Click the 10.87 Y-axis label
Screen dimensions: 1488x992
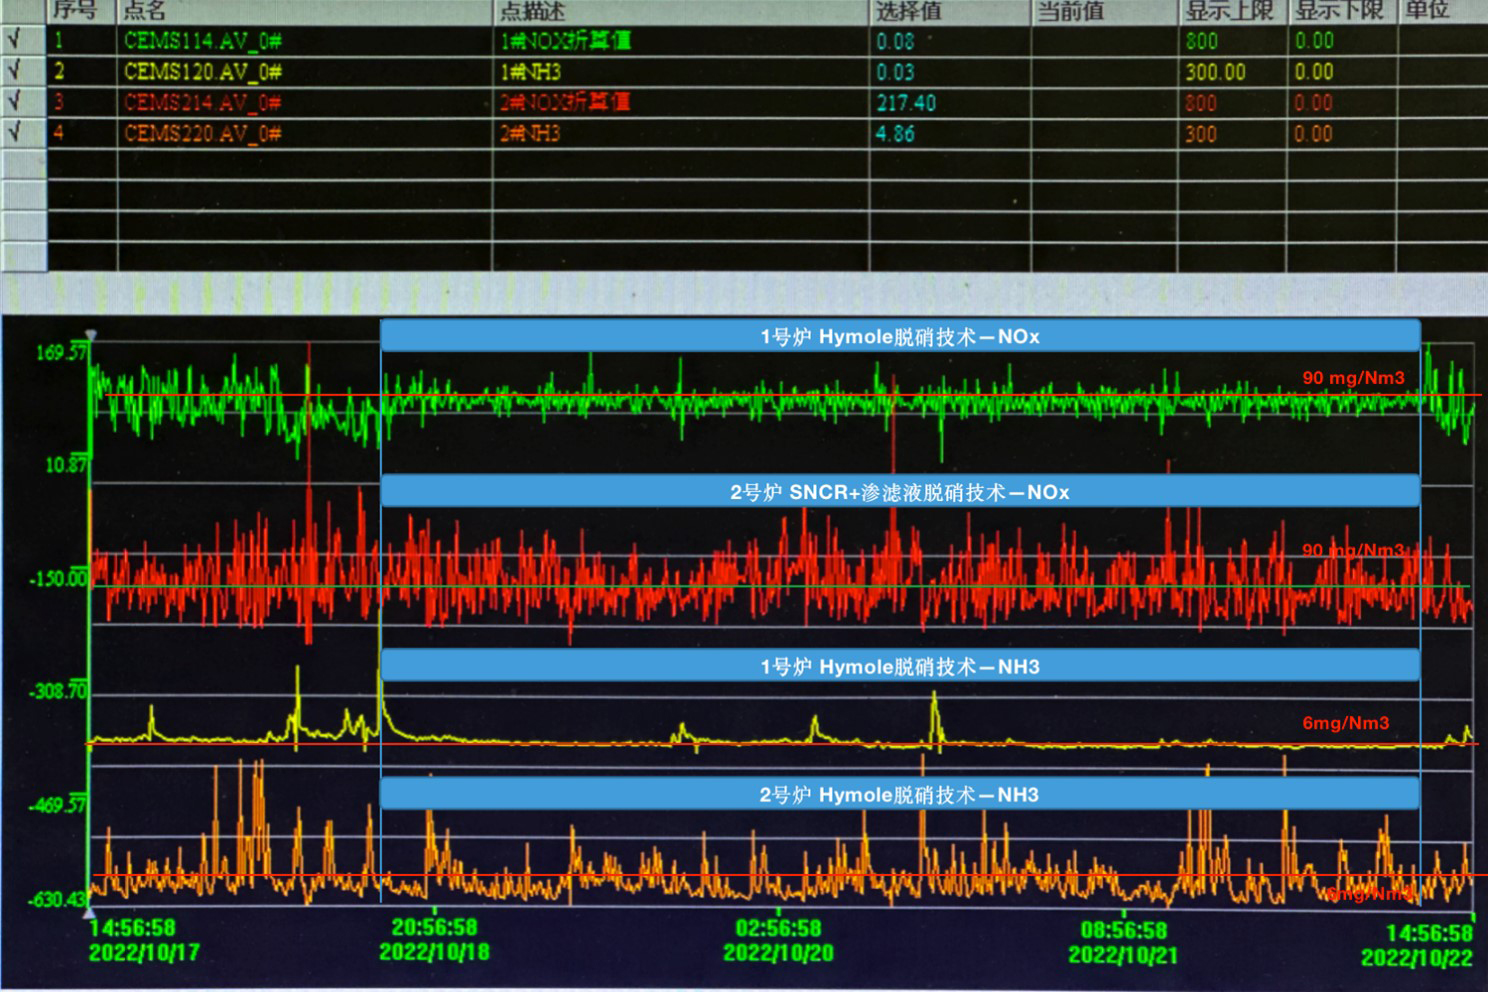coord(66,465)
